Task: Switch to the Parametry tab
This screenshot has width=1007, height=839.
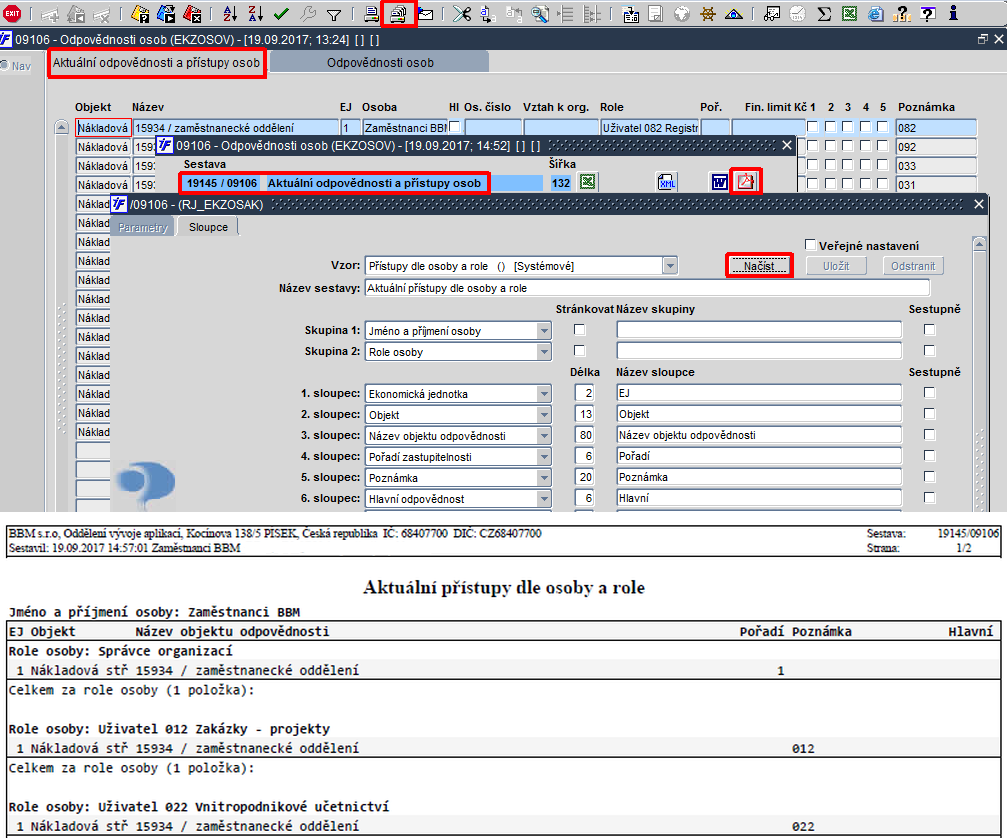Action: [x=143, y=227]
